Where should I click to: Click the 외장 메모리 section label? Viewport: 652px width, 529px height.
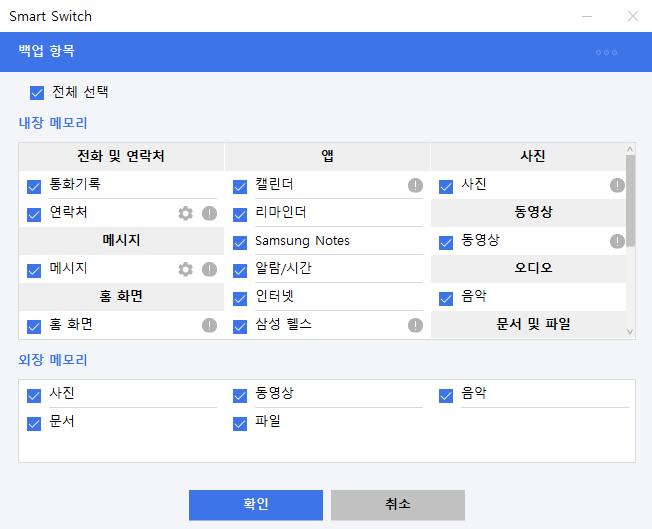pyautogui.click(x=53, y=360)
